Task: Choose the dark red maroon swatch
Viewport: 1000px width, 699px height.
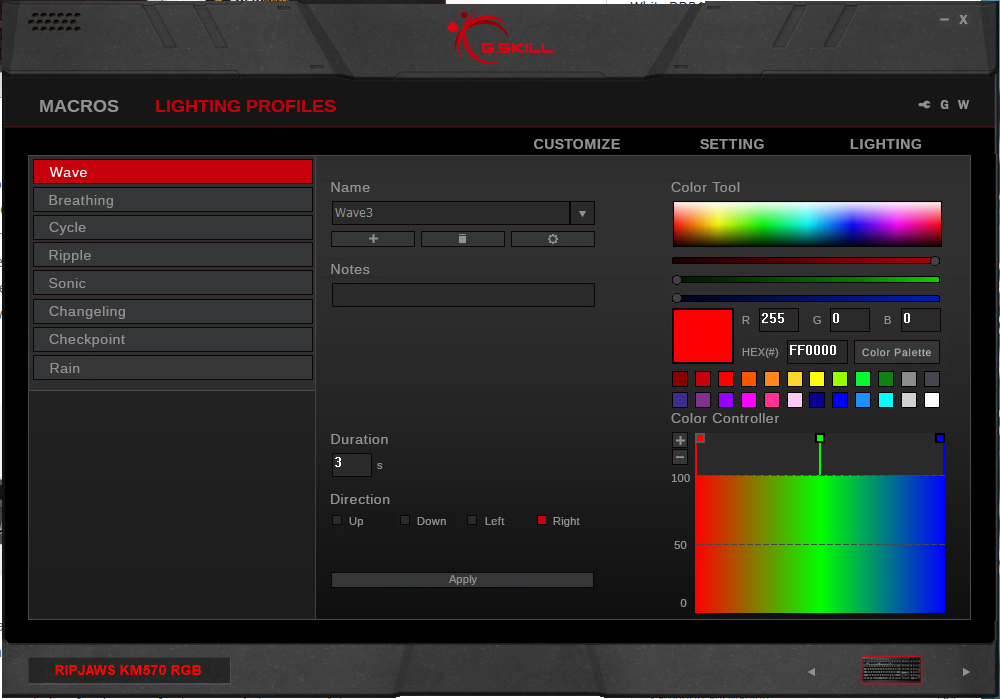Action: coord(680,379)
